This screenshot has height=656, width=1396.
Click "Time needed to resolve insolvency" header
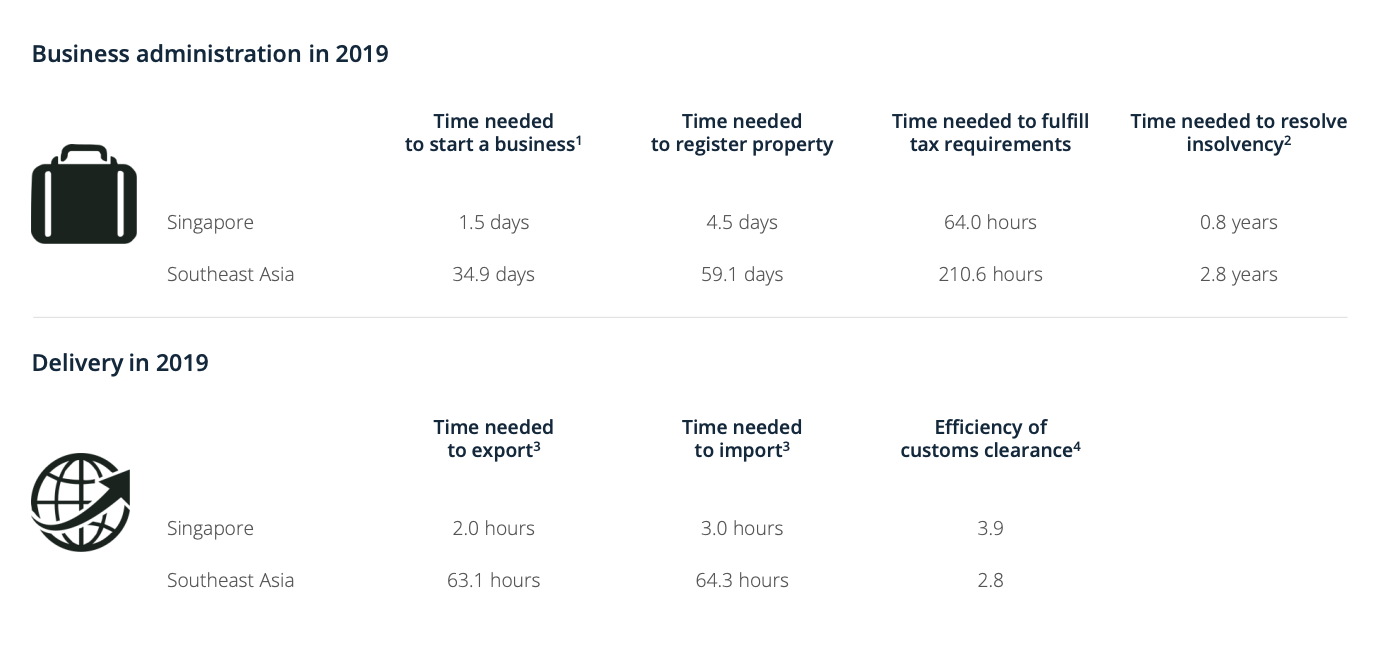click(x=1238, y=133)
